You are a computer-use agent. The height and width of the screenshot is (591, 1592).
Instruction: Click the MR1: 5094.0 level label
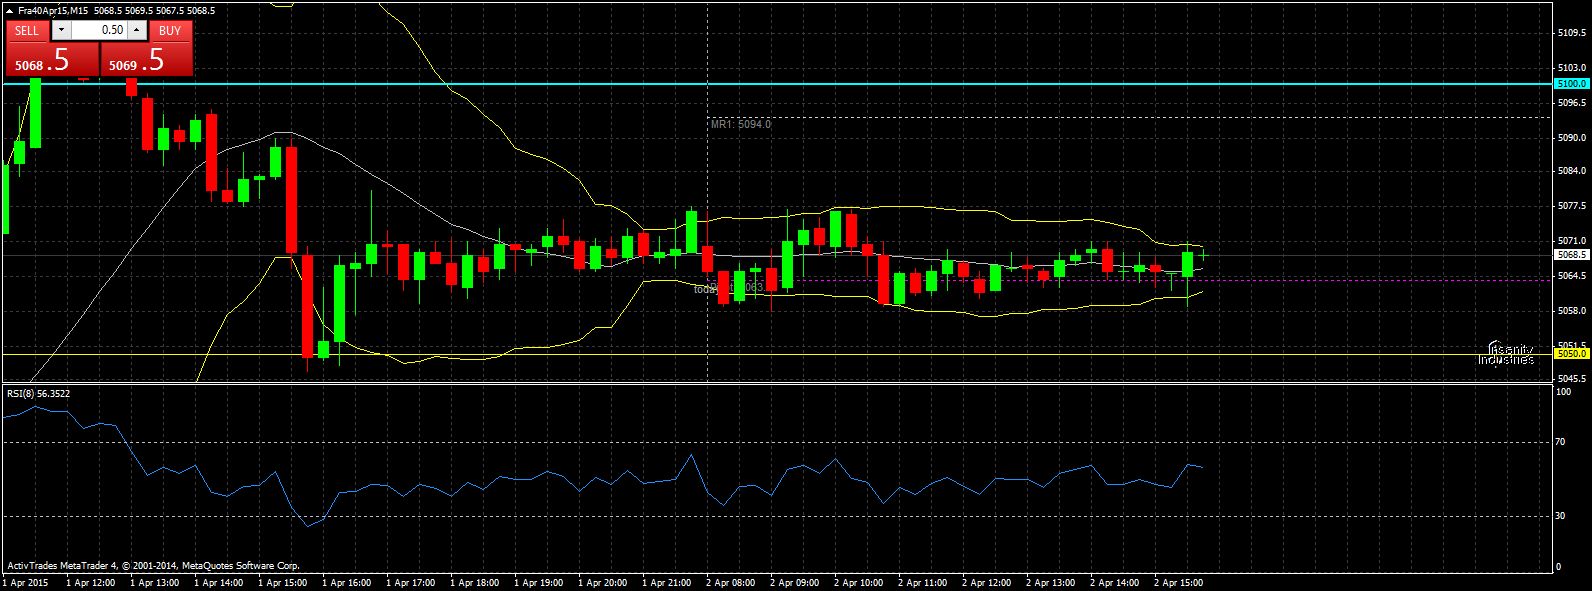pos(741,125)
